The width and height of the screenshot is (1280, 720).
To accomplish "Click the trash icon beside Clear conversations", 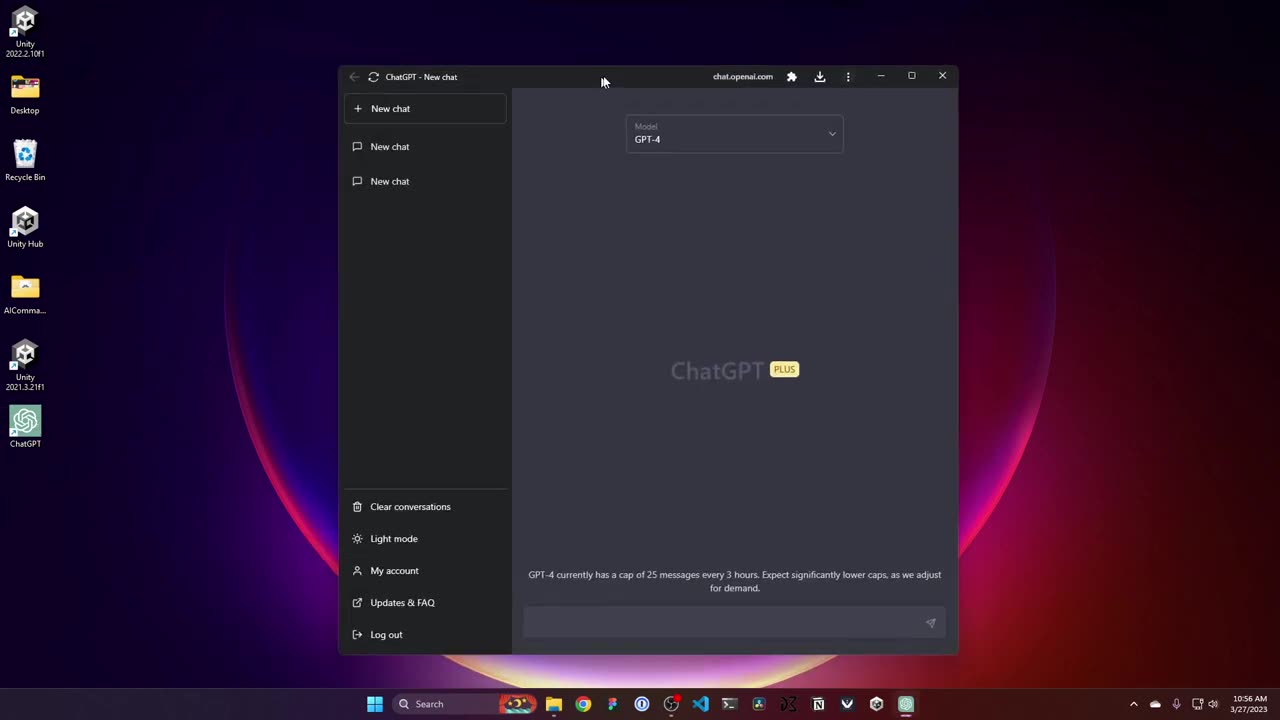I will [x=357, y=507].
